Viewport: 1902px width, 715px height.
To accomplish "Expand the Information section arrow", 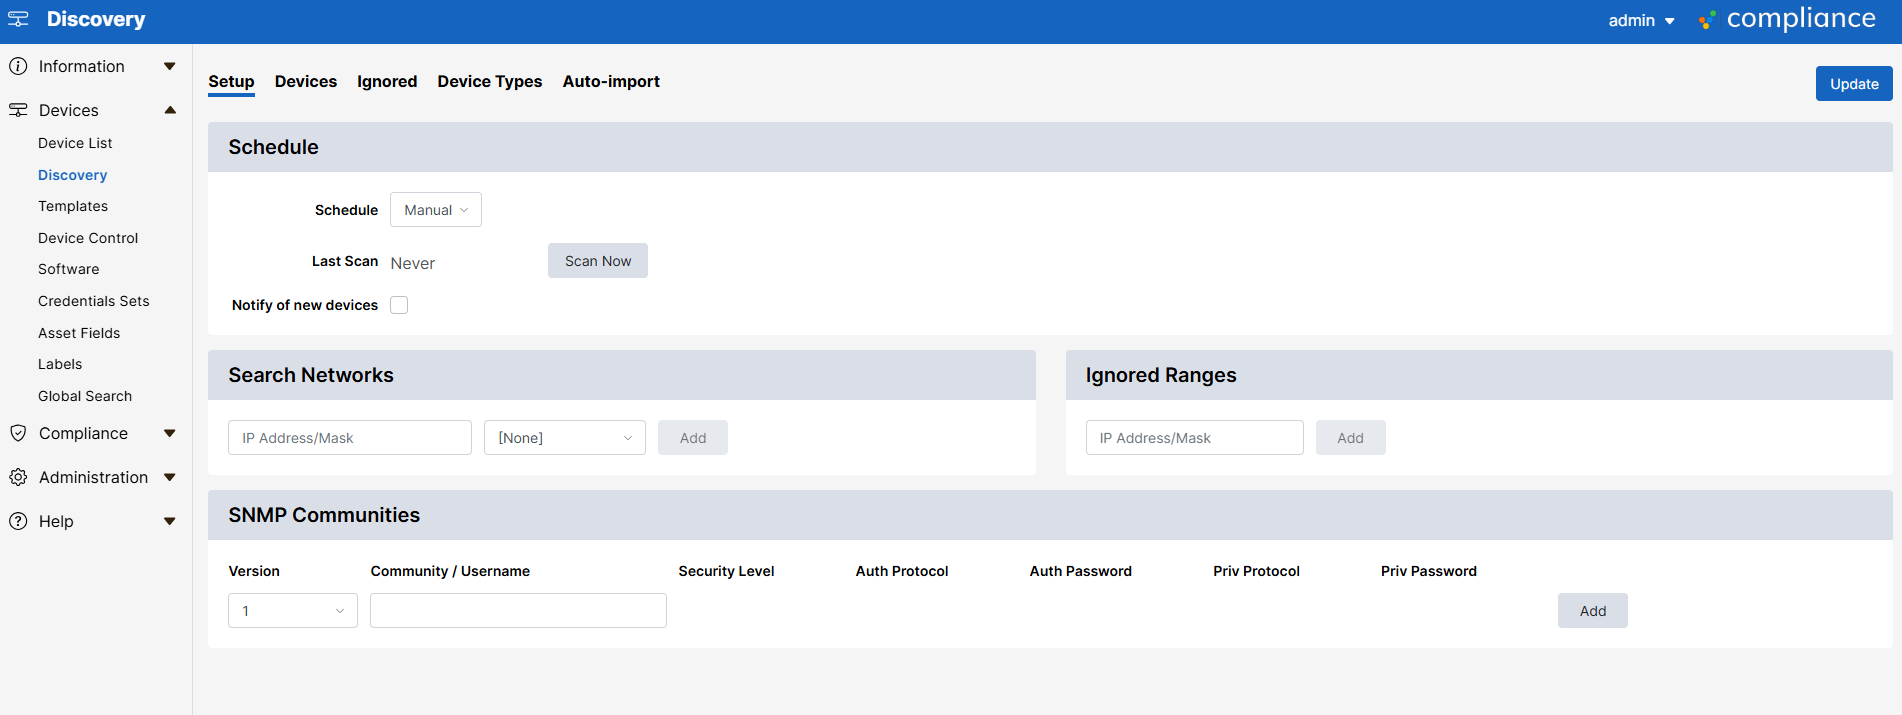I will (170, 66).
